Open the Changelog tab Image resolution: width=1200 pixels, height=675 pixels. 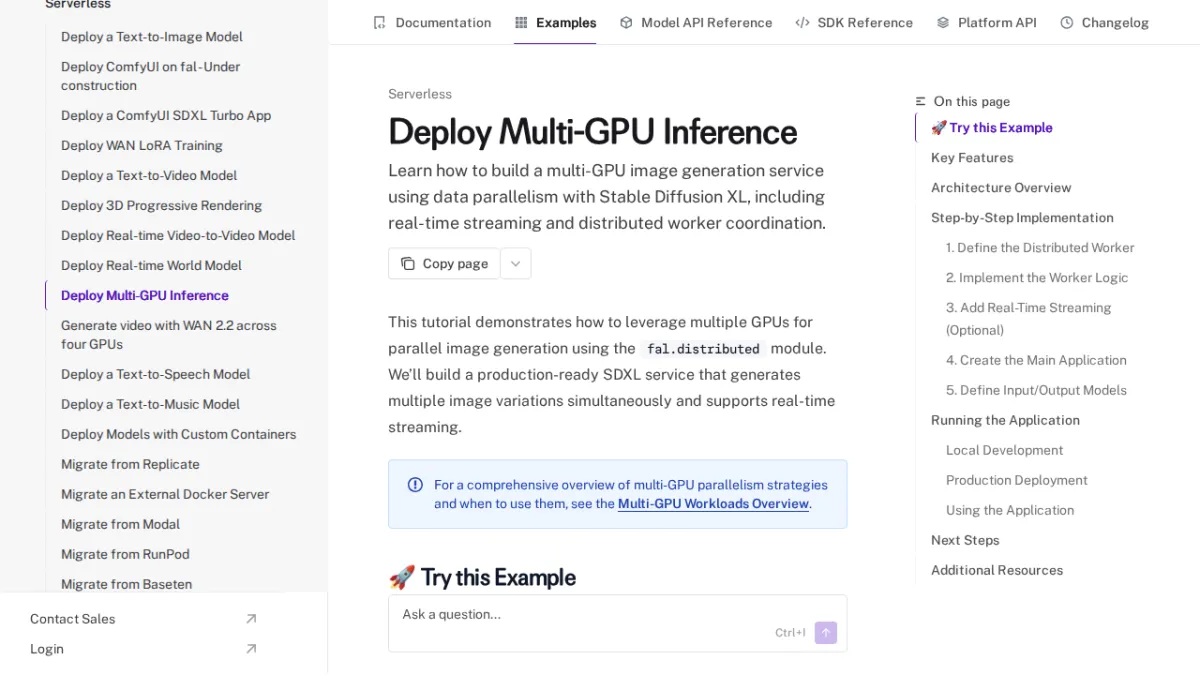point(1105,22)
